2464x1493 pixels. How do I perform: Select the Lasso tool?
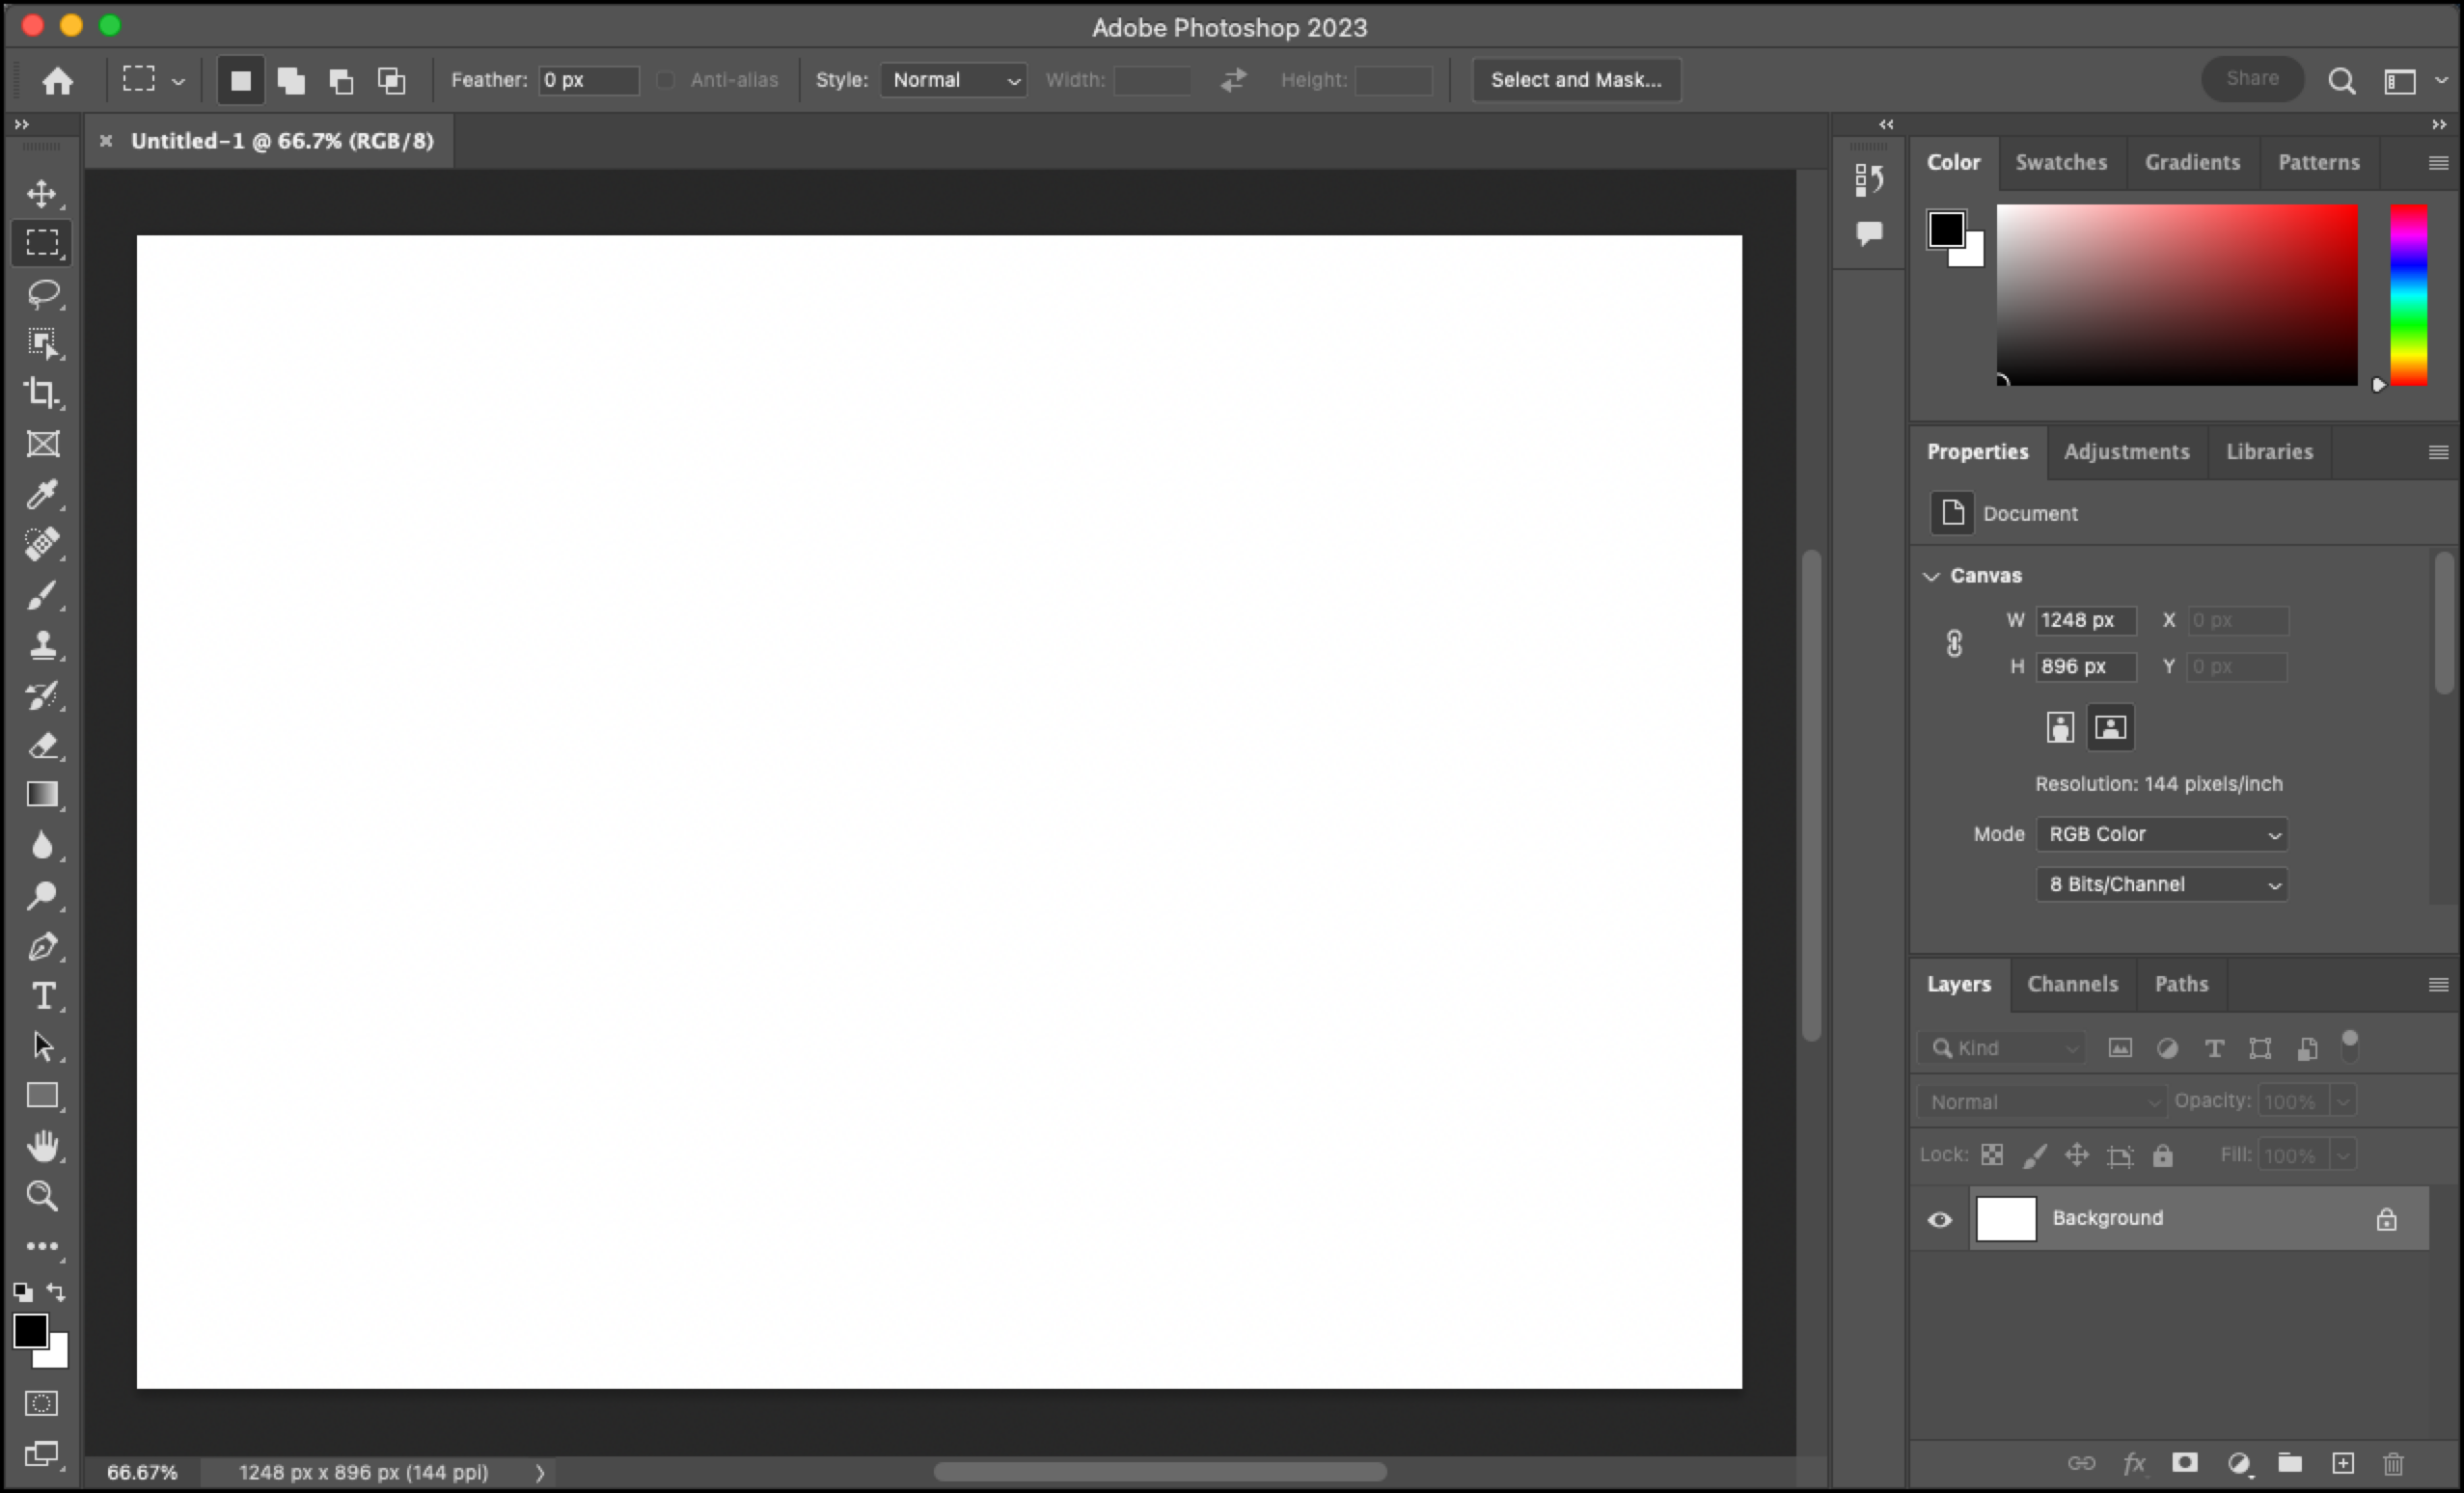pos(43,293)
